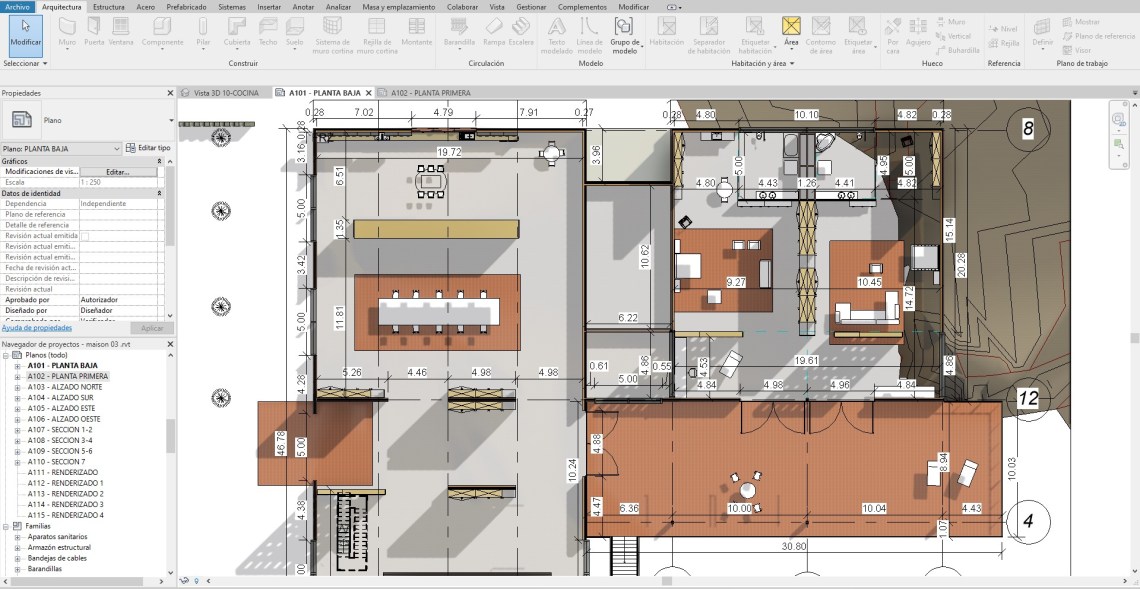Expand the Aparatos sanitarios family node
The width and height of the screenshot is (1140, 589).
coord(17,537)
